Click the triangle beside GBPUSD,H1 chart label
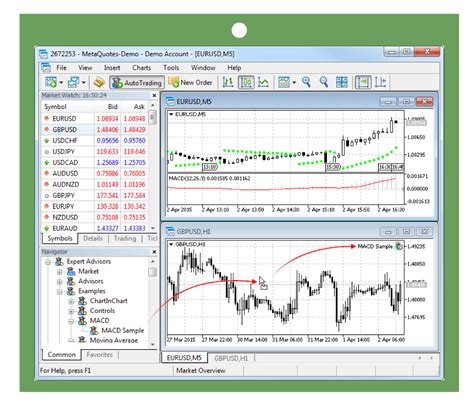474x408 pixels. 171,244
